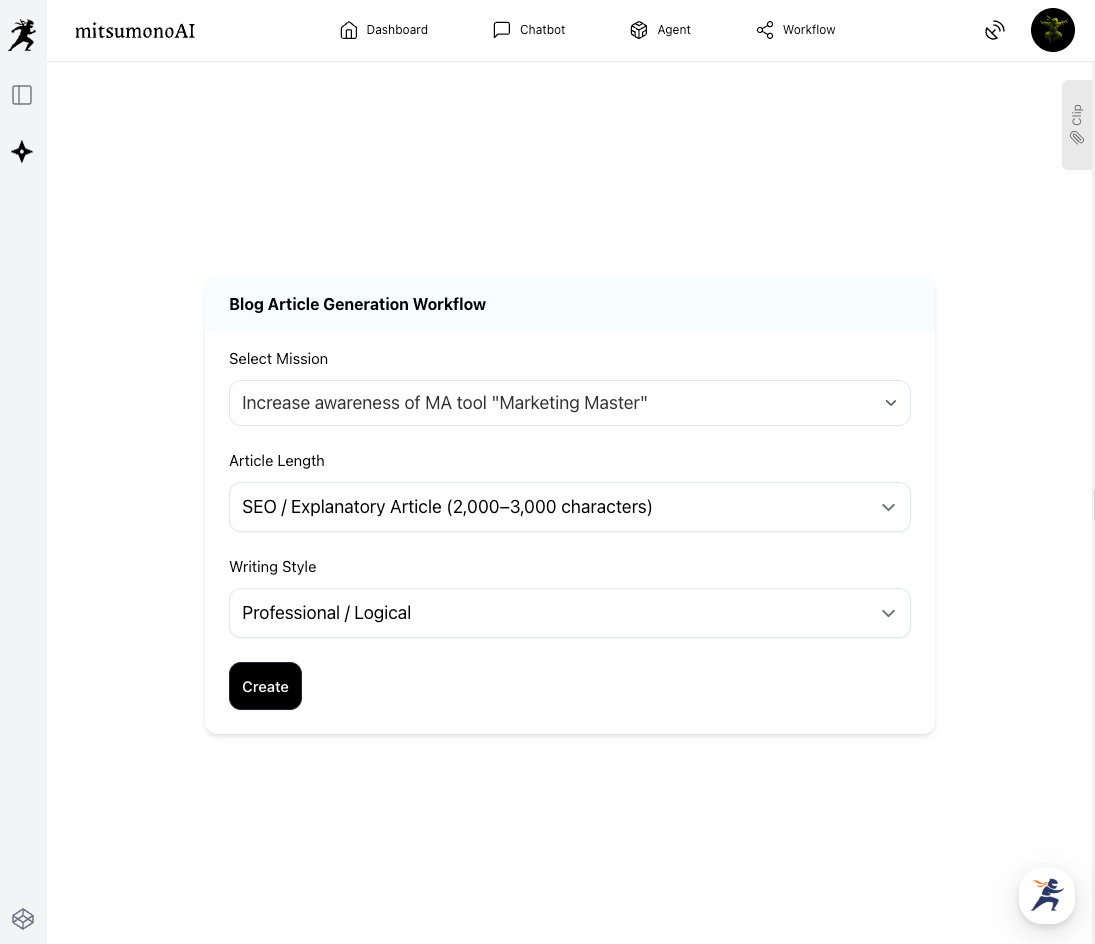The width and height of the screenshot is (1095, 944).
Task: Open the Article Length dropdown
Action: (569, 507)
